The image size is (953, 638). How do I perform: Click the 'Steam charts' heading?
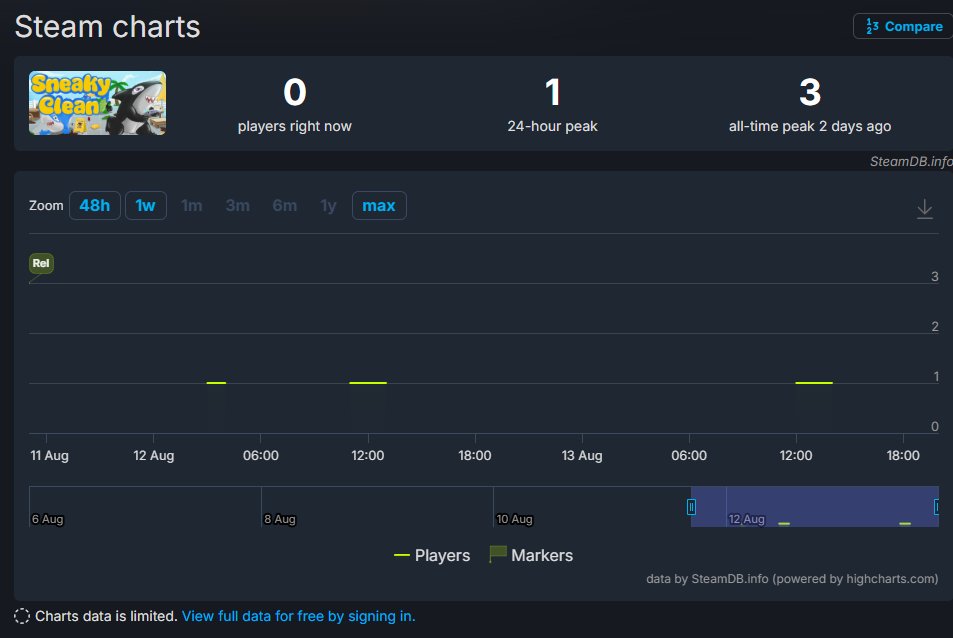pyautogui.click(x=108, y=27)
